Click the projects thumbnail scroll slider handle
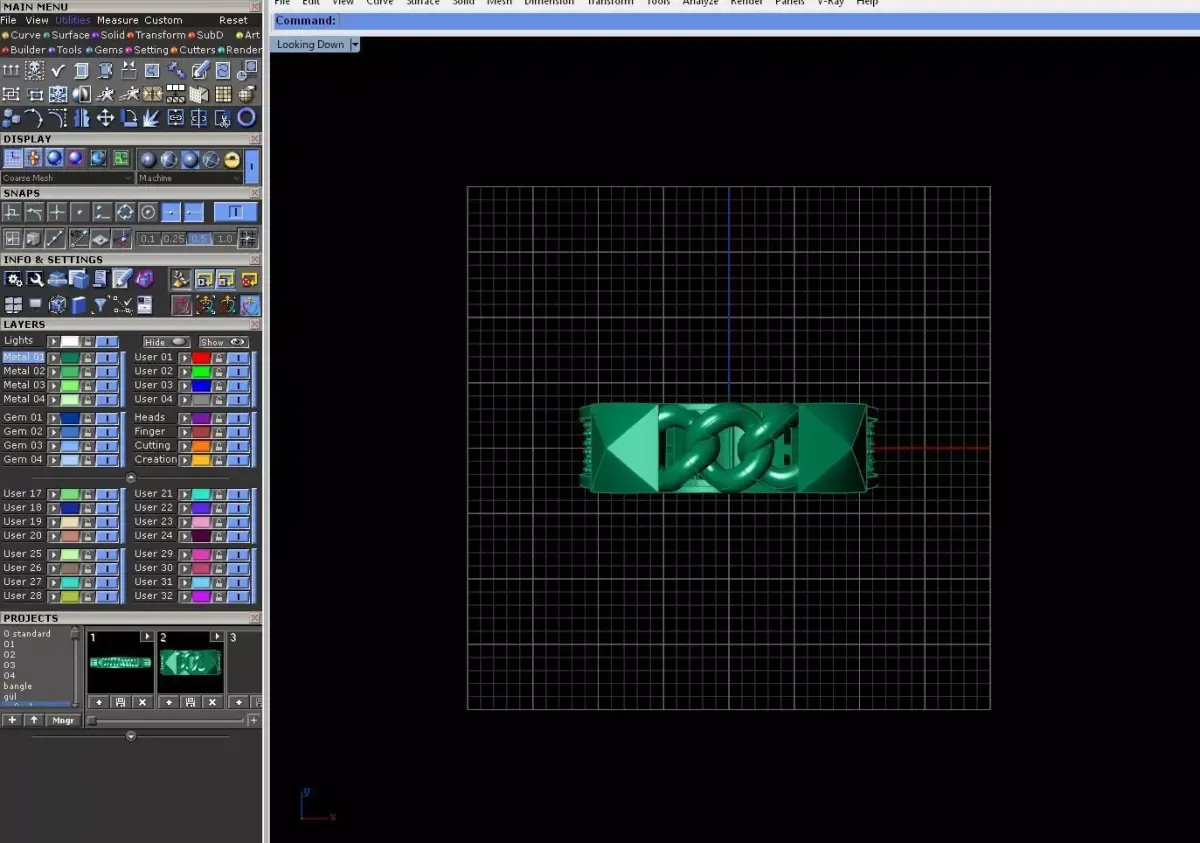Viewport: 1200px width, 843px height. click(91, 720)
